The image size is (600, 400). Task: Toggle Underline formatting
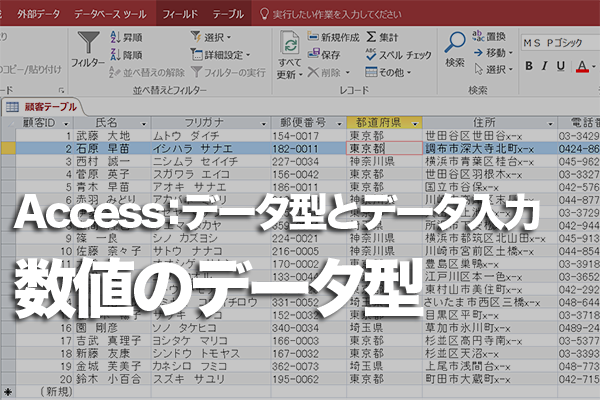(x=561, y=66)
